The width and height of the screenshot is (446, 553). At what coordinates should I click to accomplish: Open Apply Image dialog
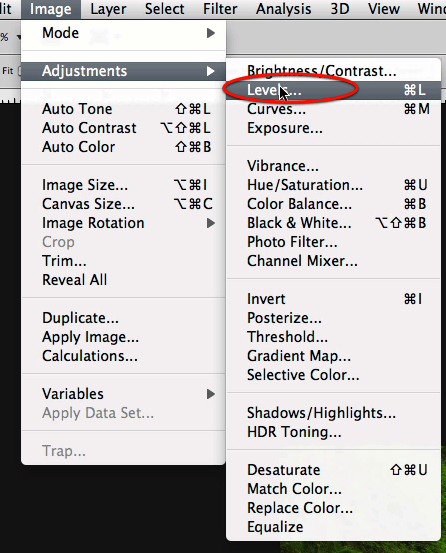point(123,337)
